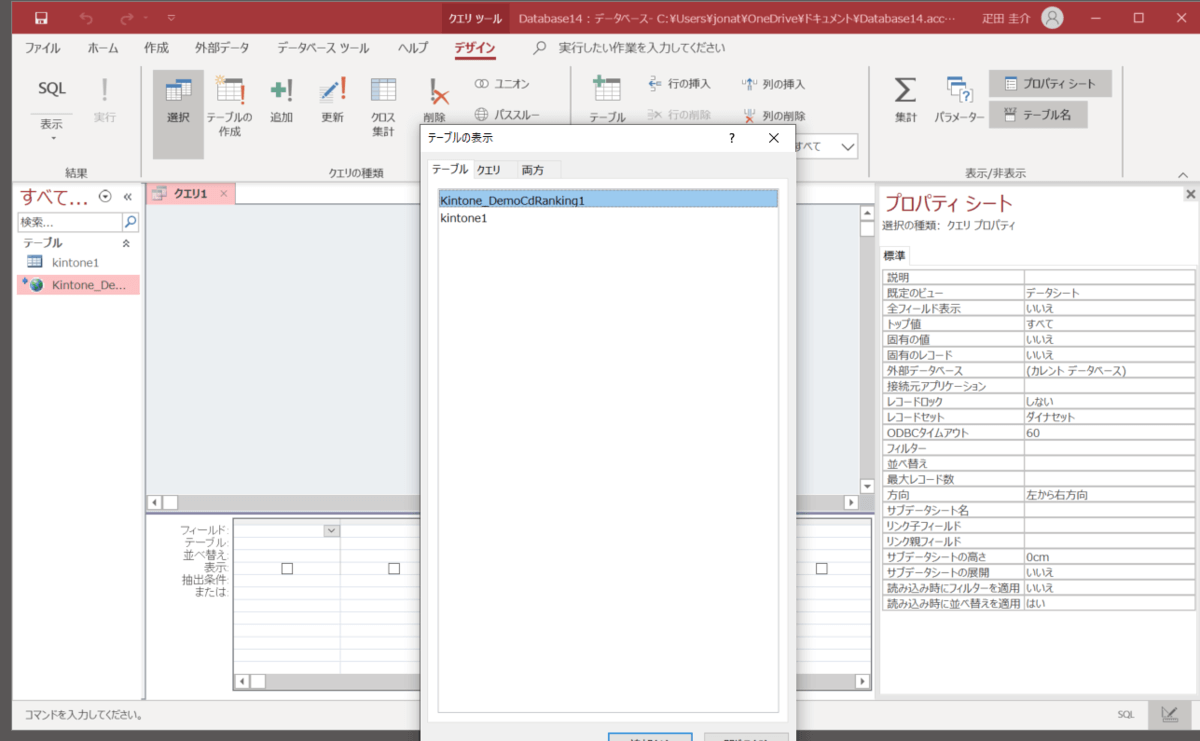1200x741 pixels.
Task: Click the dialog help question mark
Action: coord(732,139)
